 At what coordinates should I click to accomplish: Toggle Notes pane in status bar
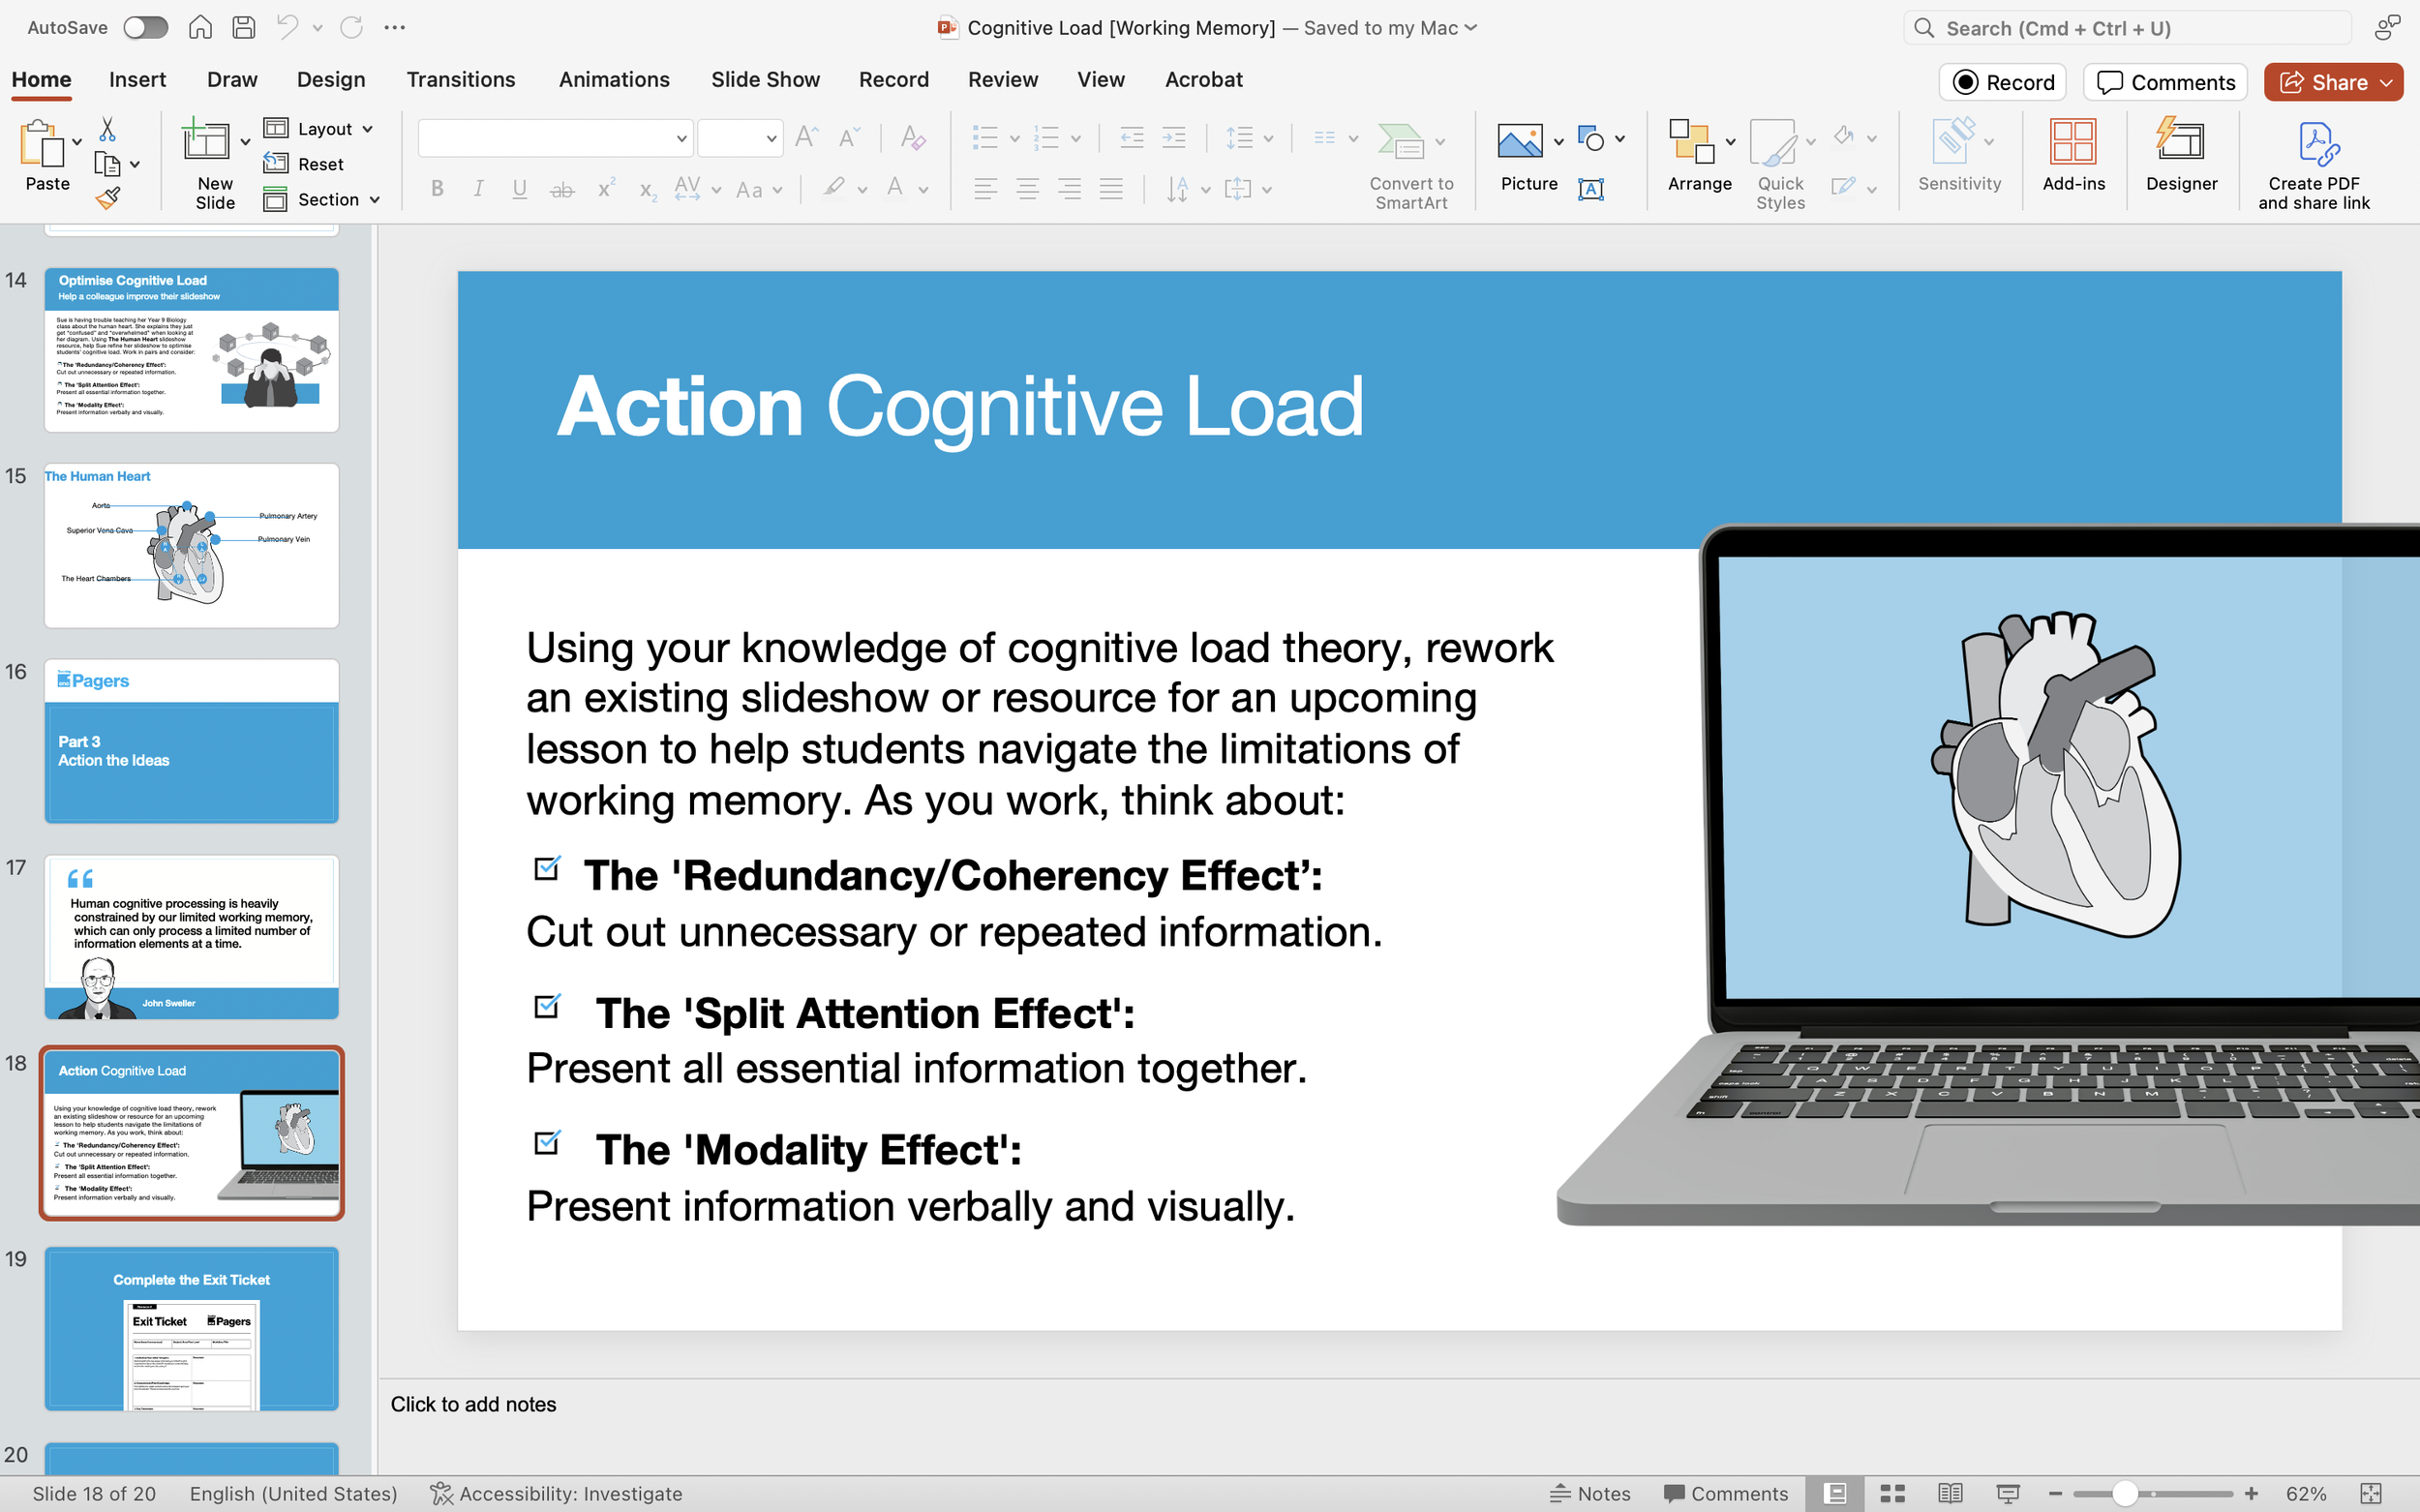1590,1493
